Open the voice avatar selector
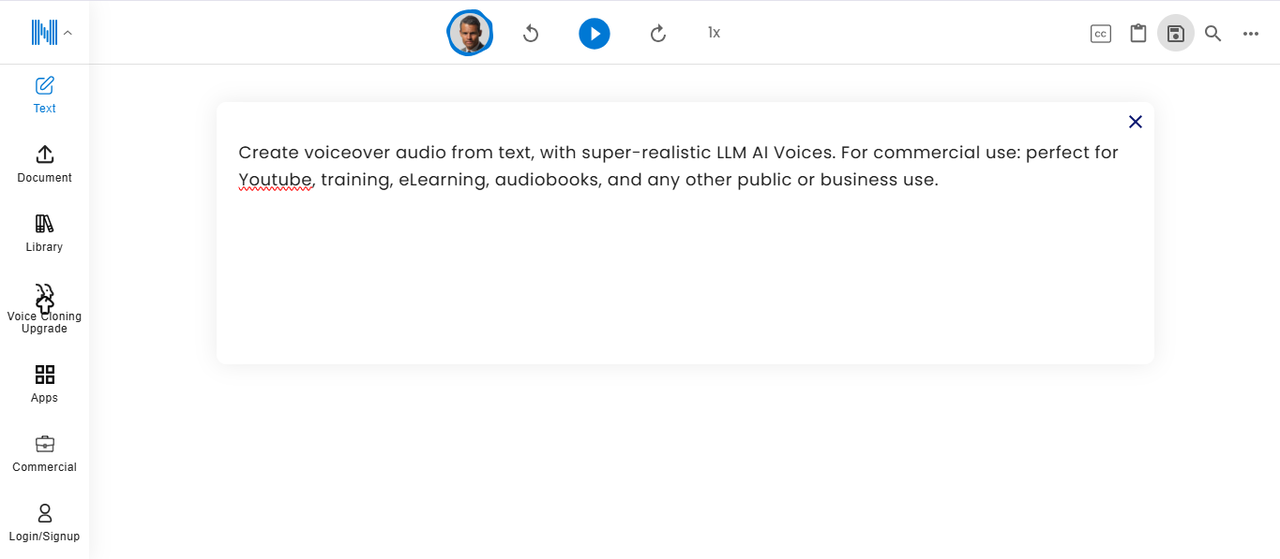 pyautogui.click(x=469, y=34)
